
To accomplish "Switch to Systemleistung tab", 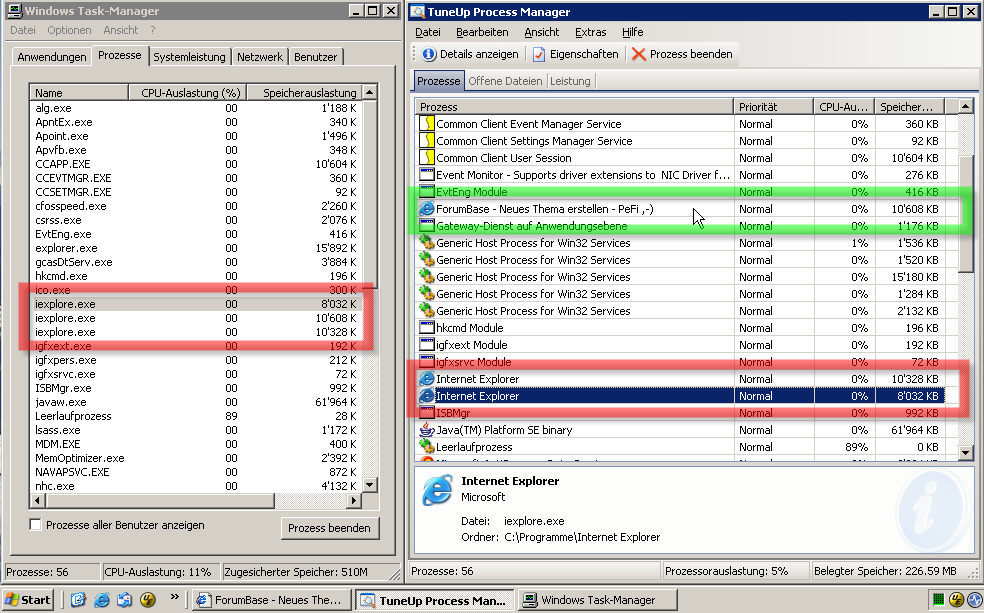I will tap(189, 56).
